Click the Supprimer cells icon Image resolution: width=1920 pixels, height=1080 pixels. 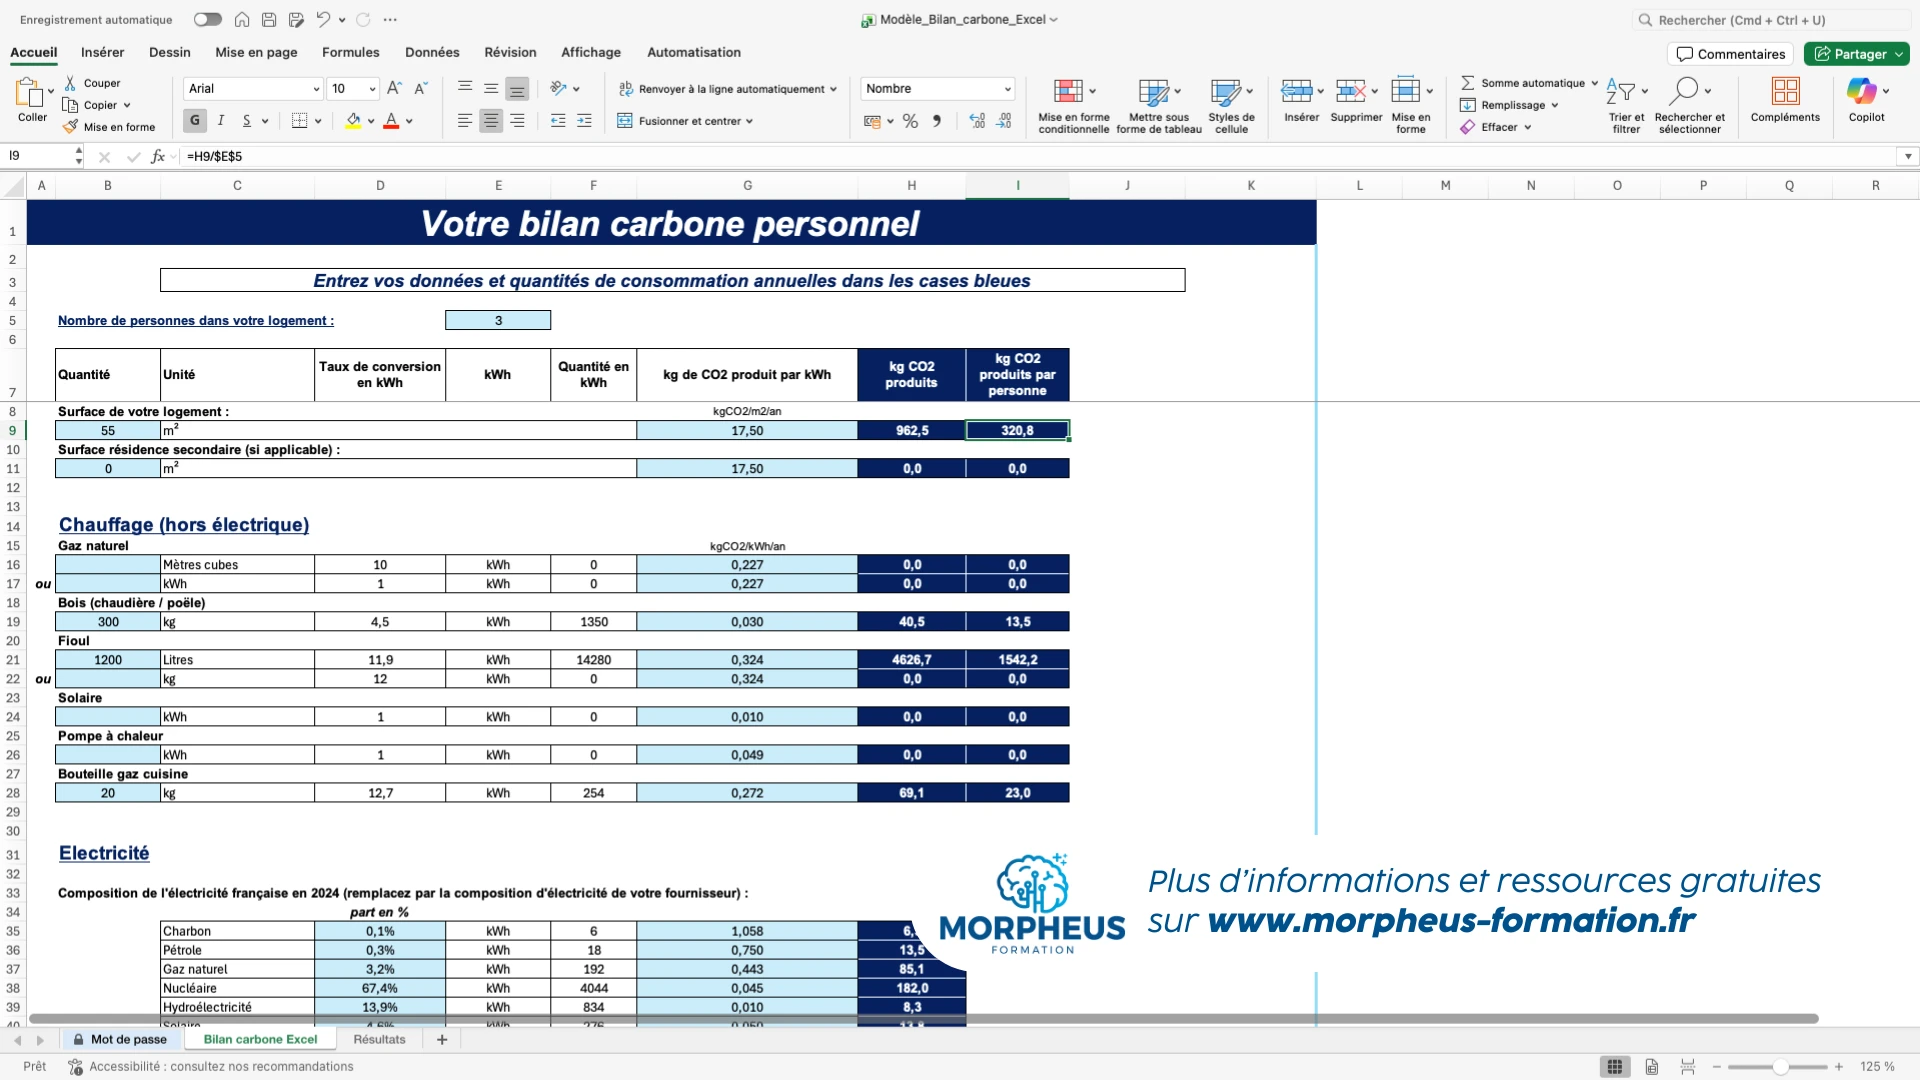(1351, 91)
